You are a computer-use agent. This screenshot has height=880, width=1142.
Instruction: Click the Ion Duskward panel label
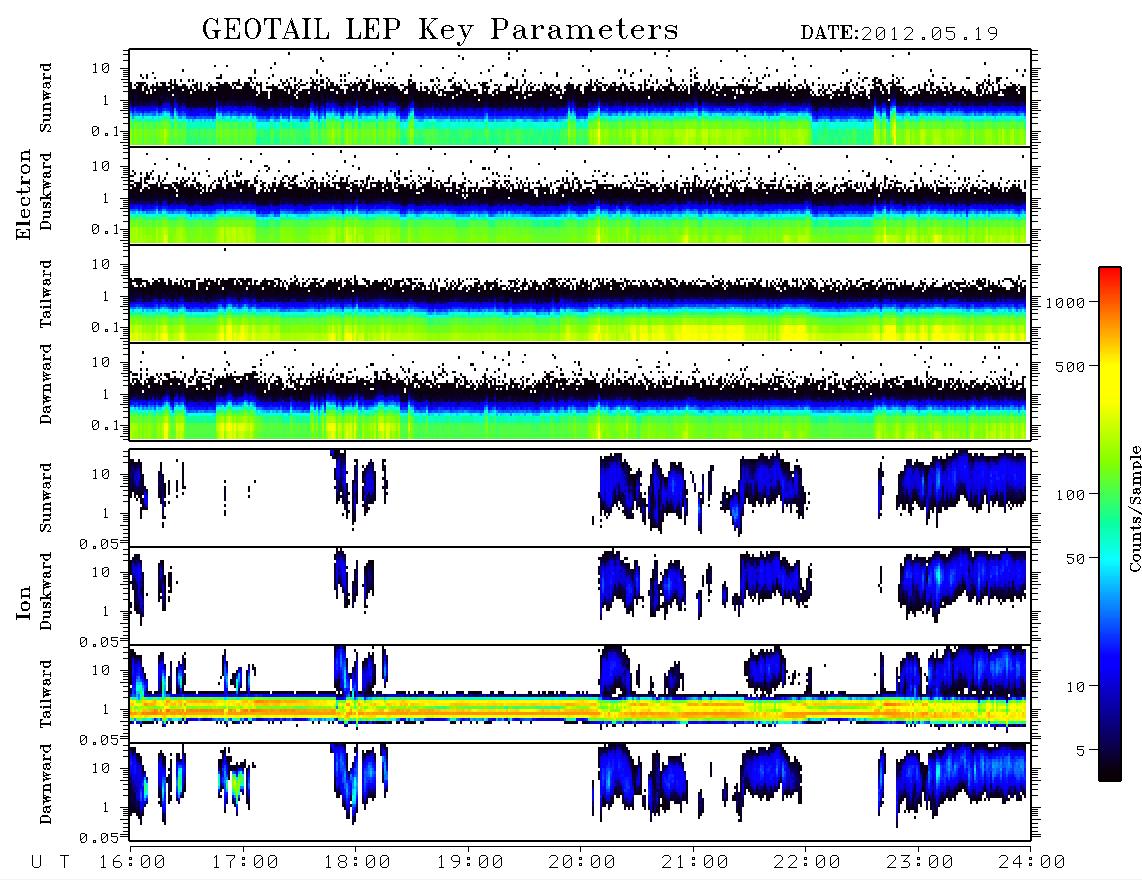tap(46, 592)
